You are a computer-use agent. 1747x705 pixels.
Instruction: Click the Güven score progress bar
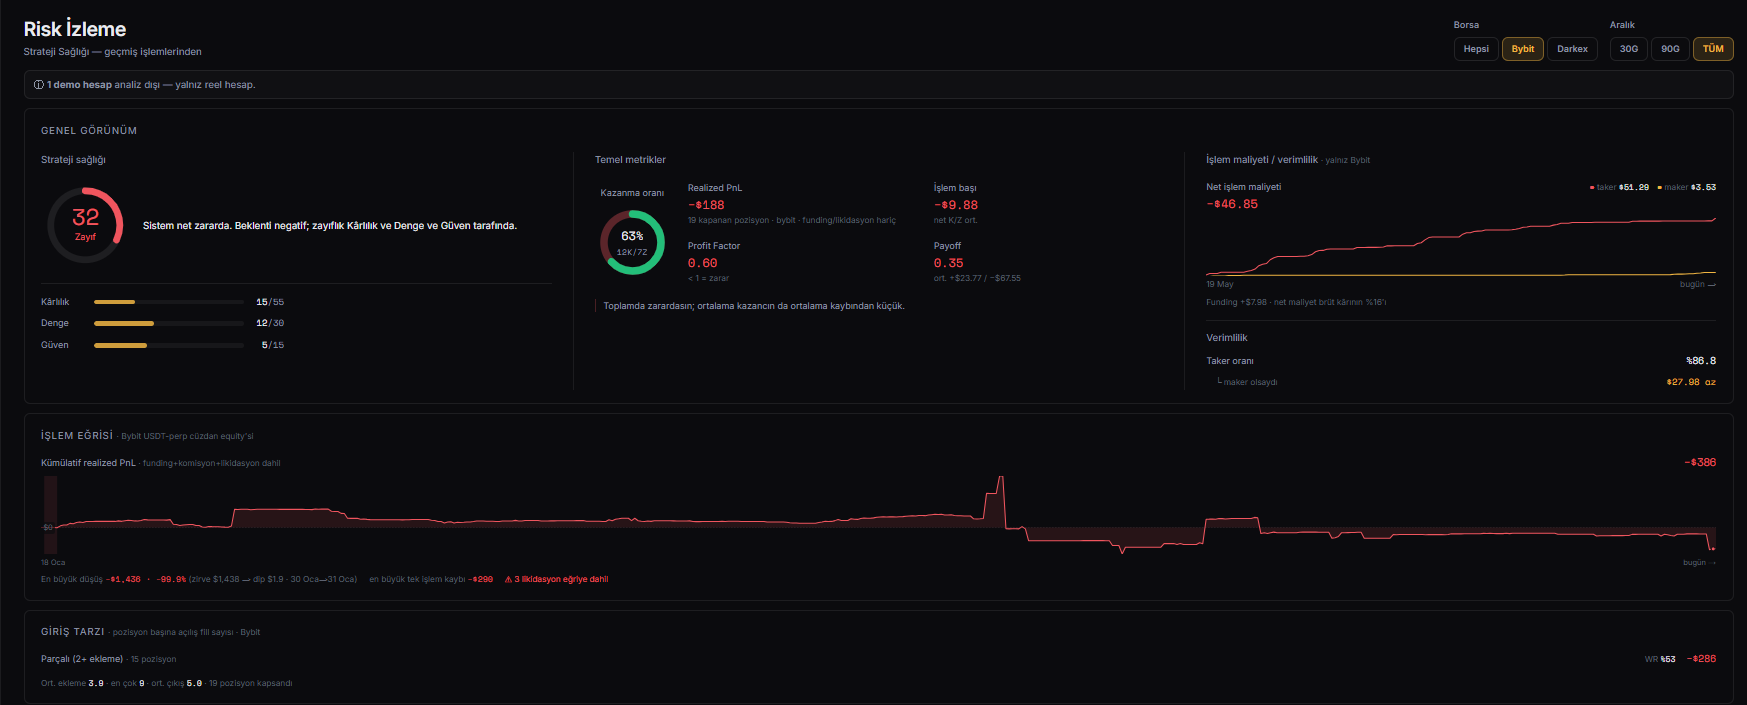[x=169, y=345]
